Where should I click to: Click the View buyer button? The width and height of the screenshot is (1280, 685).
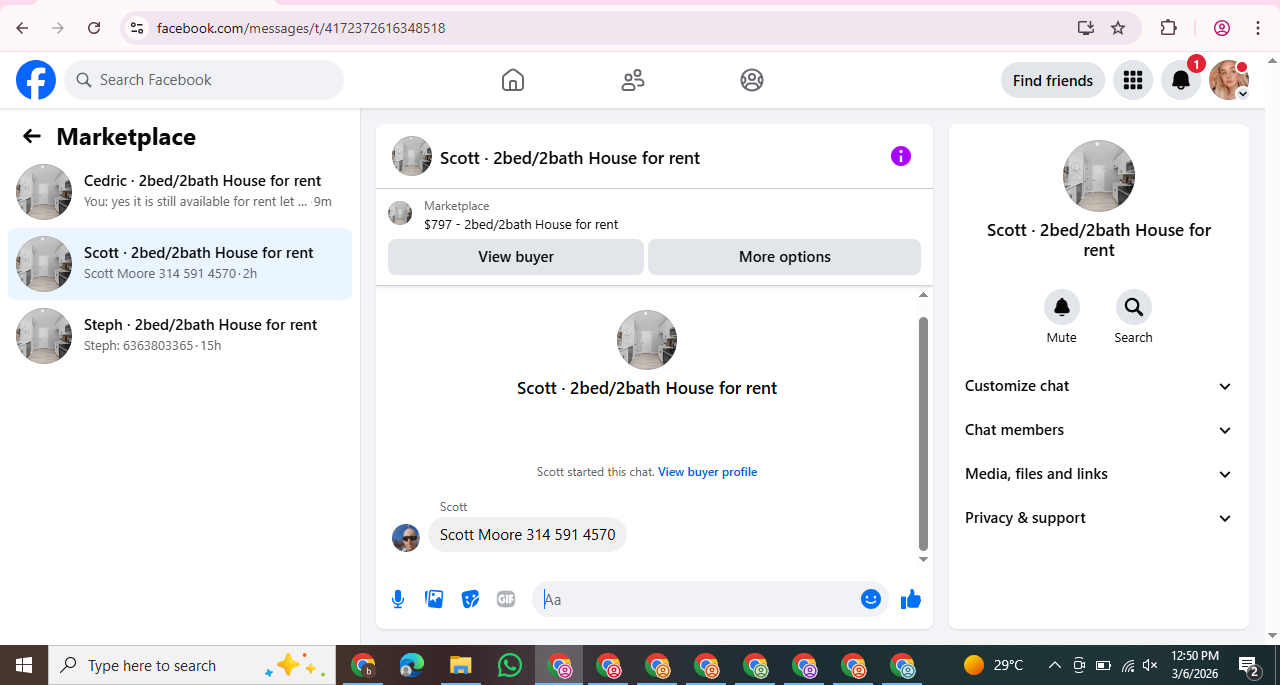(x=516, y=257)
